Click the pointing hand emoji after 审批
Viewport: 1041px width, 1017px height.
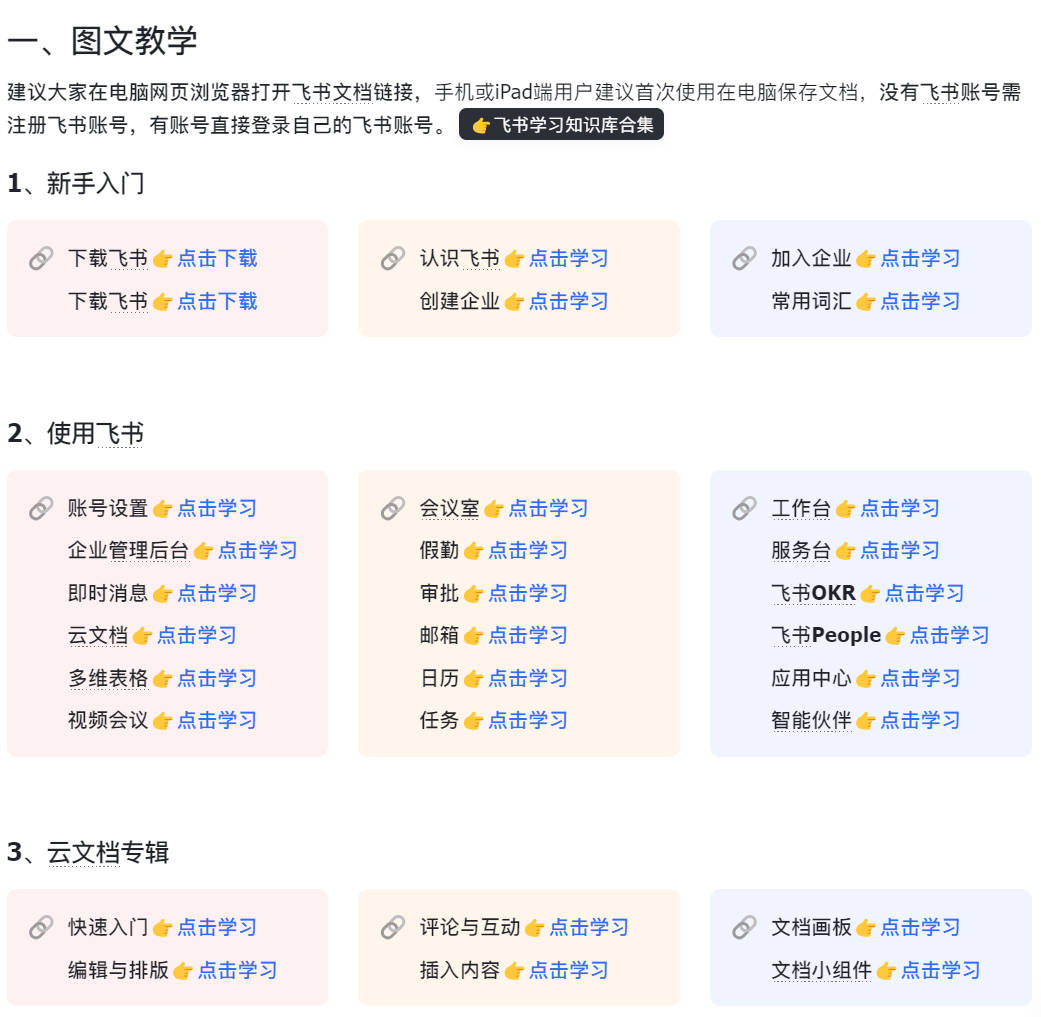coord(473,593)
